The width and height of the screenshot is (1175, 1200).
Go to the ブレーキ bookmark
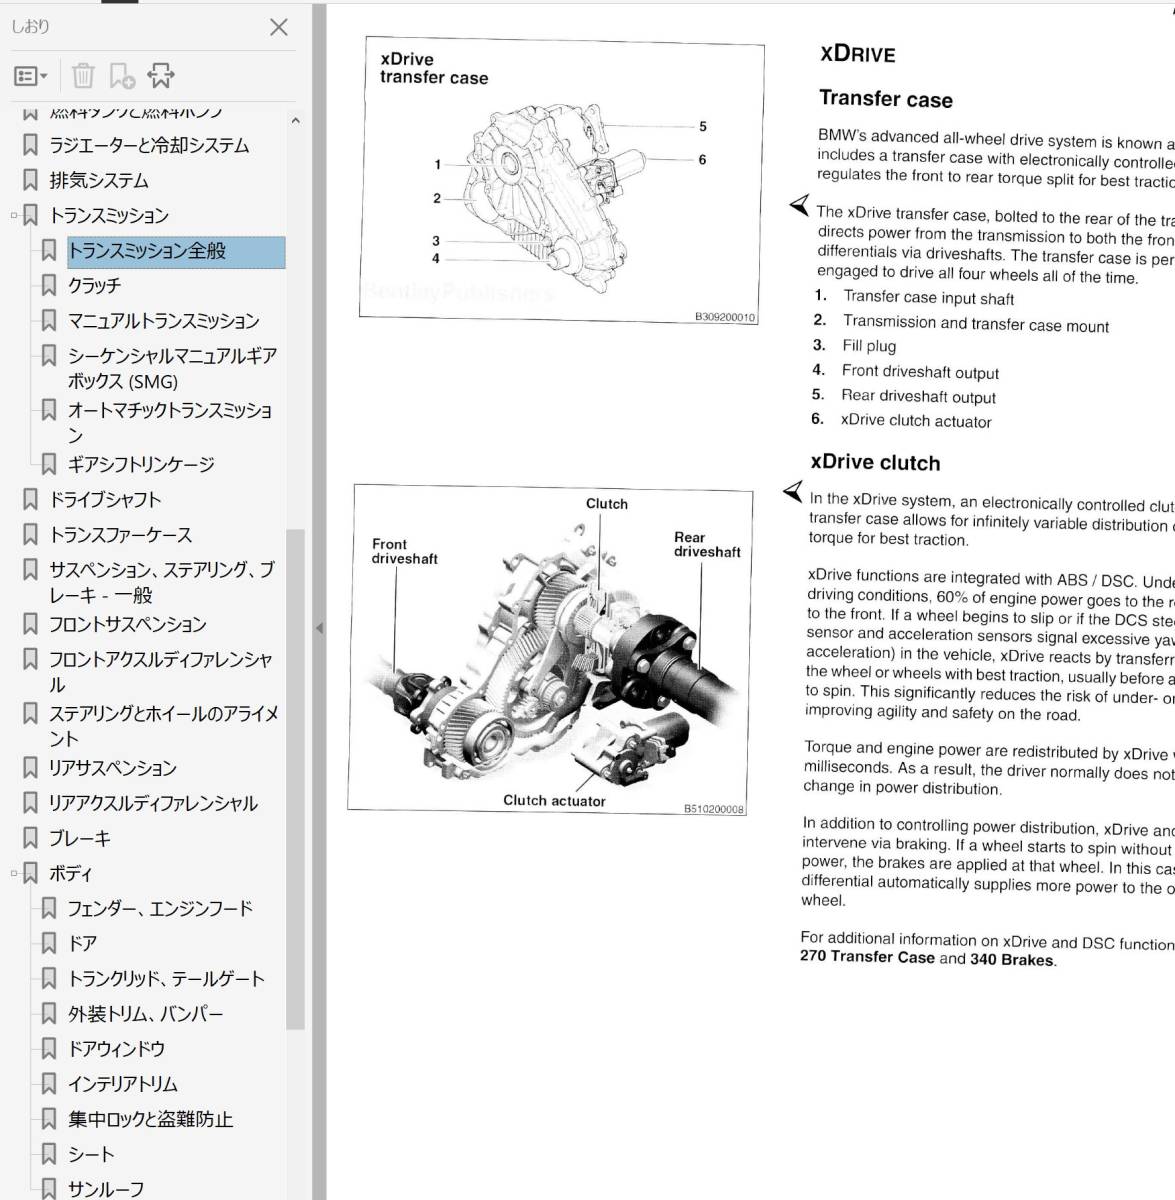pos(80,838)
